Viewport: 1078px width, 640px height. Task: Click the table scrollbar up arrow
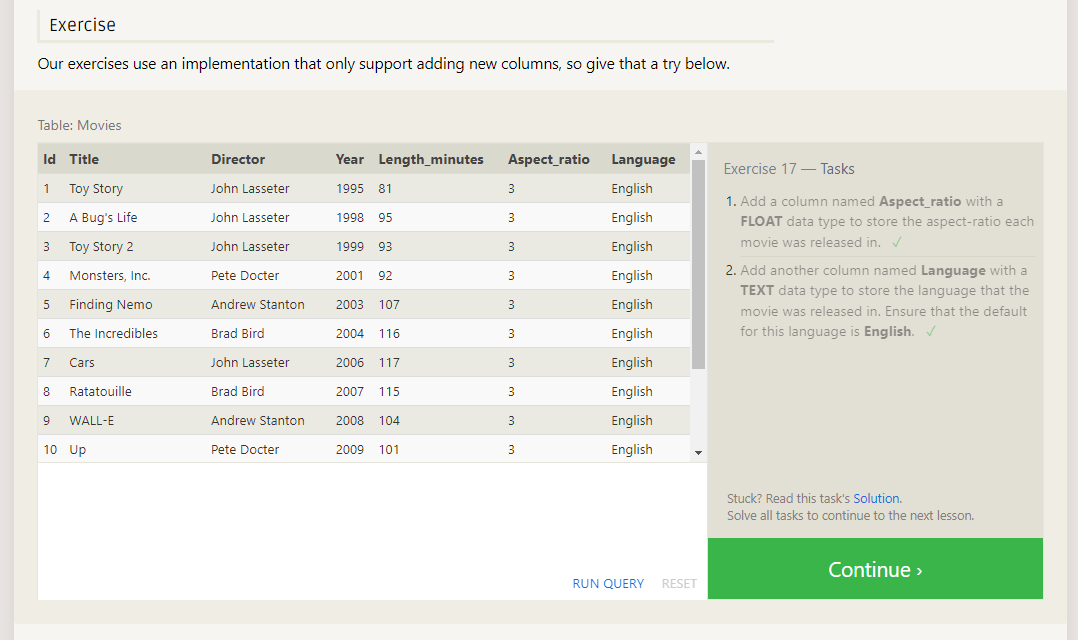click(x=698, y=152)
